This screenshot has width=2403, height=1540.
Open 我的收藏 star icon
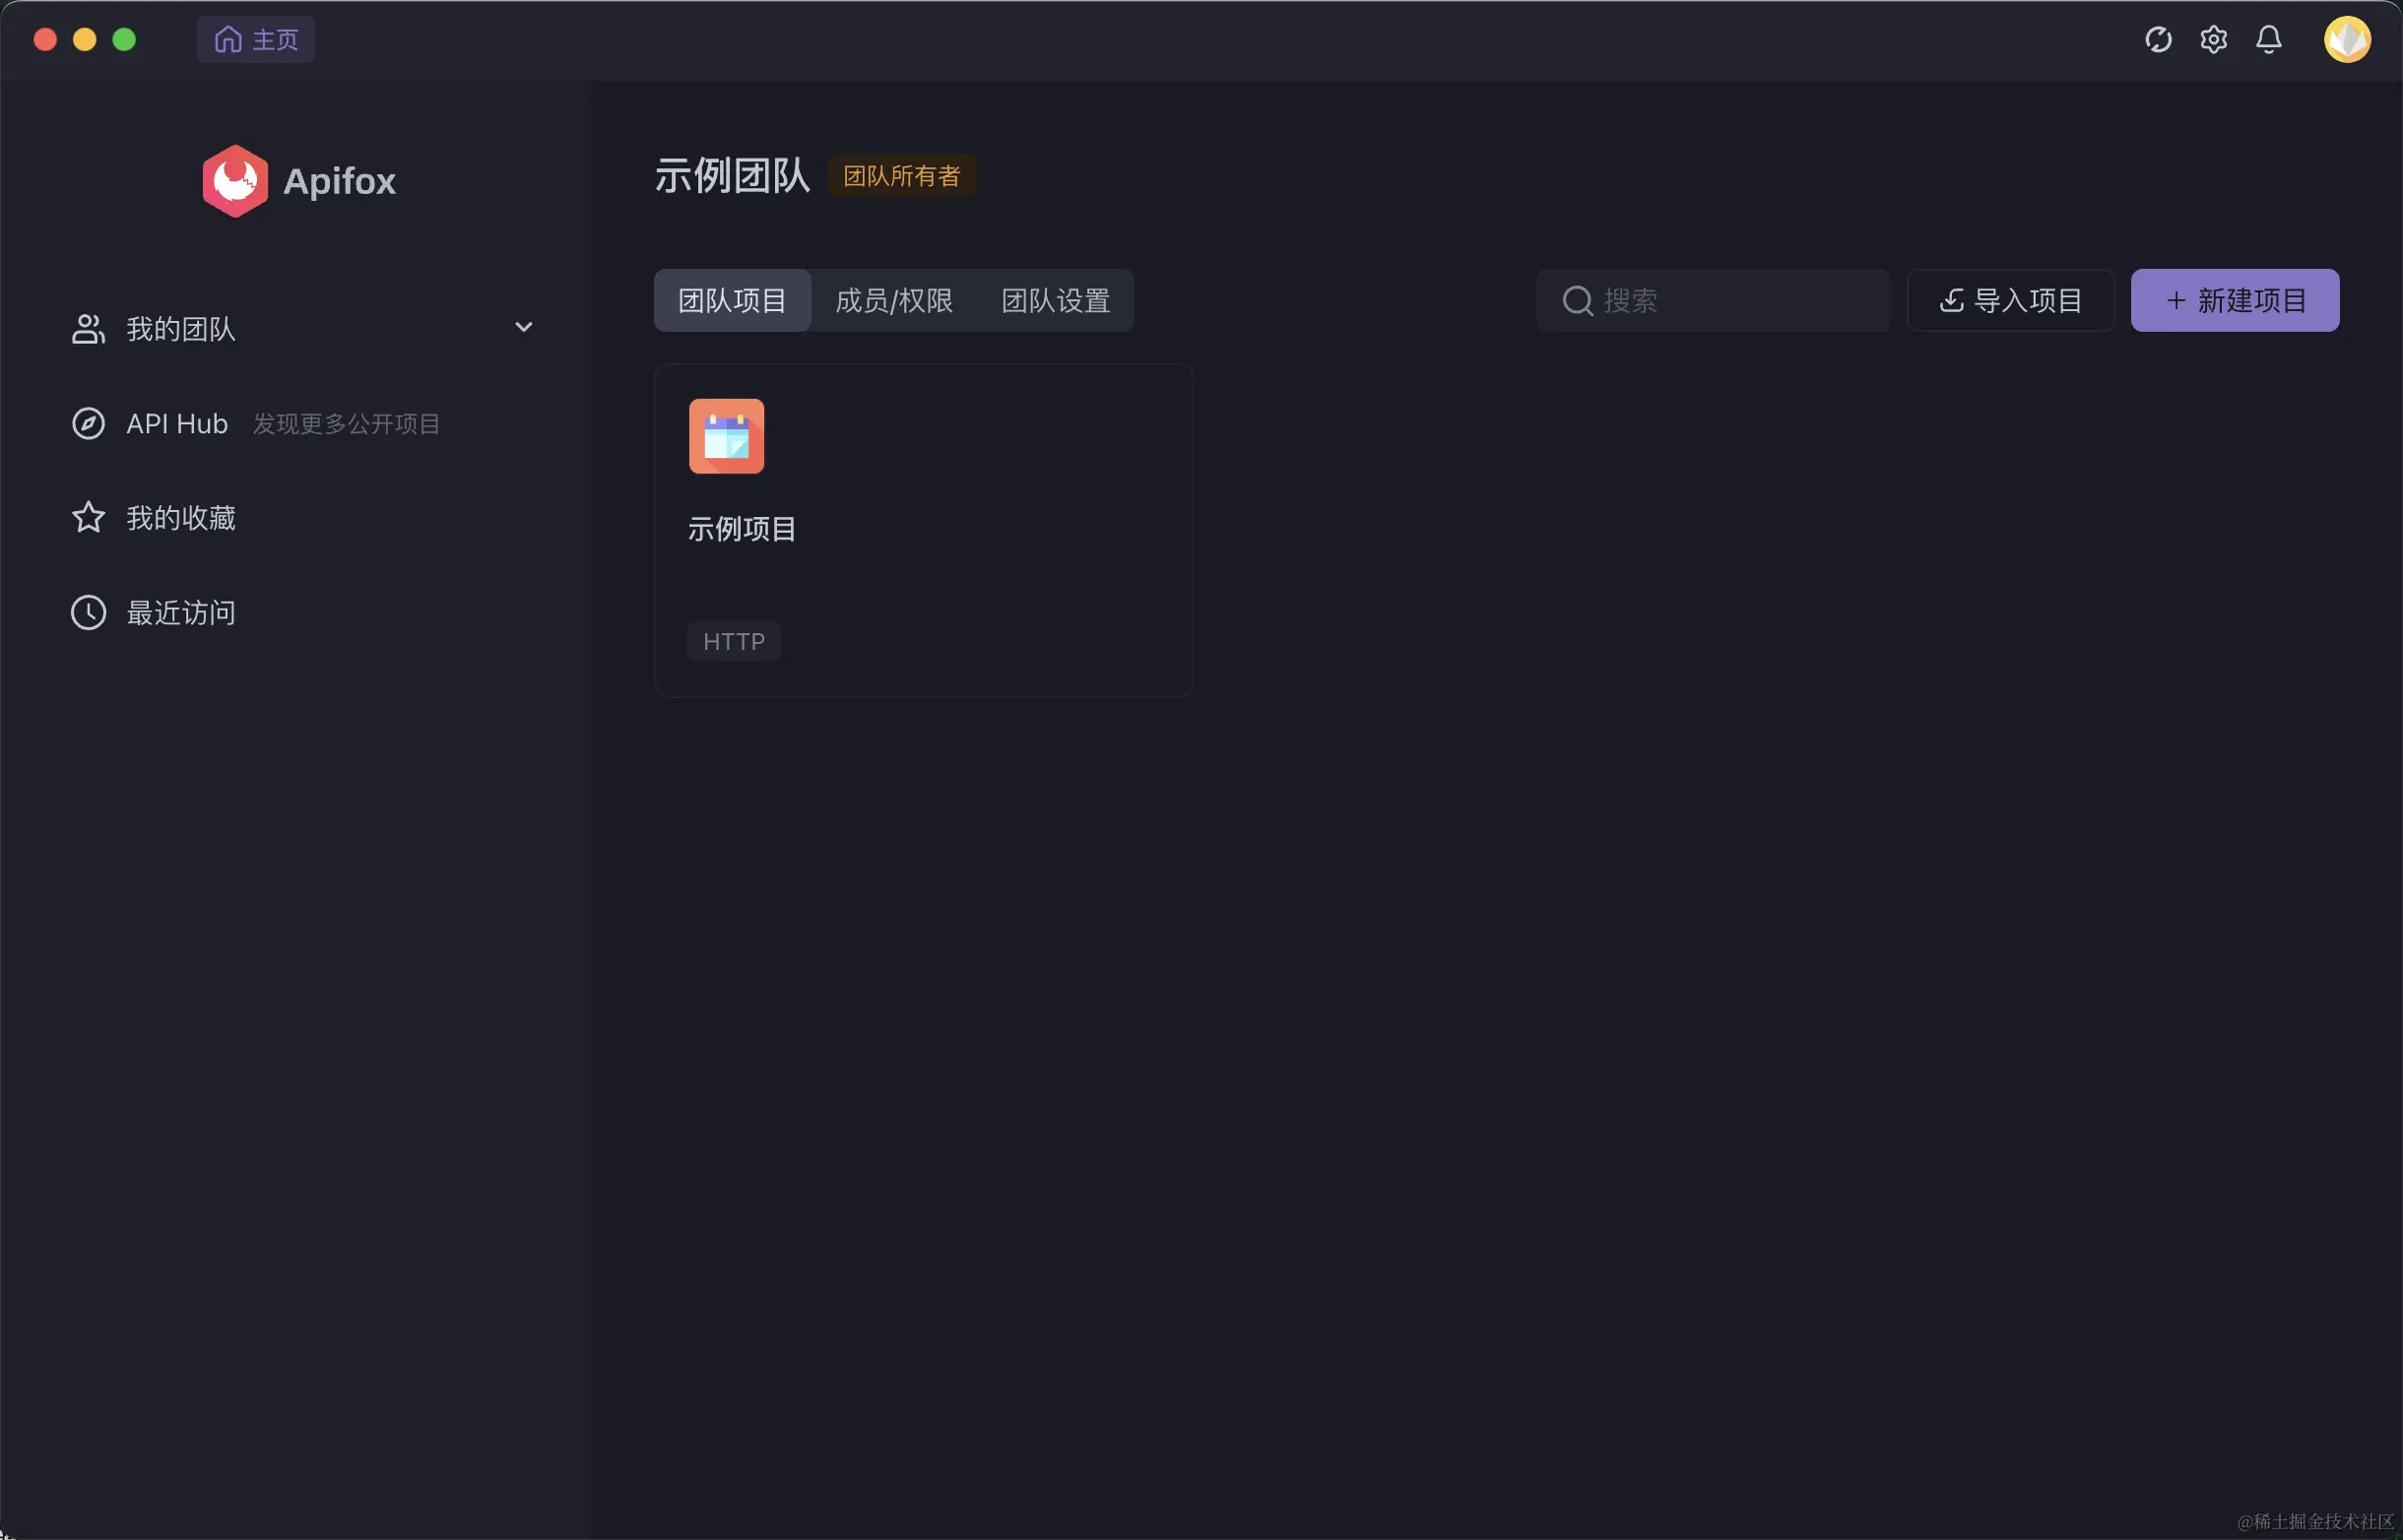tap(88, 518)
